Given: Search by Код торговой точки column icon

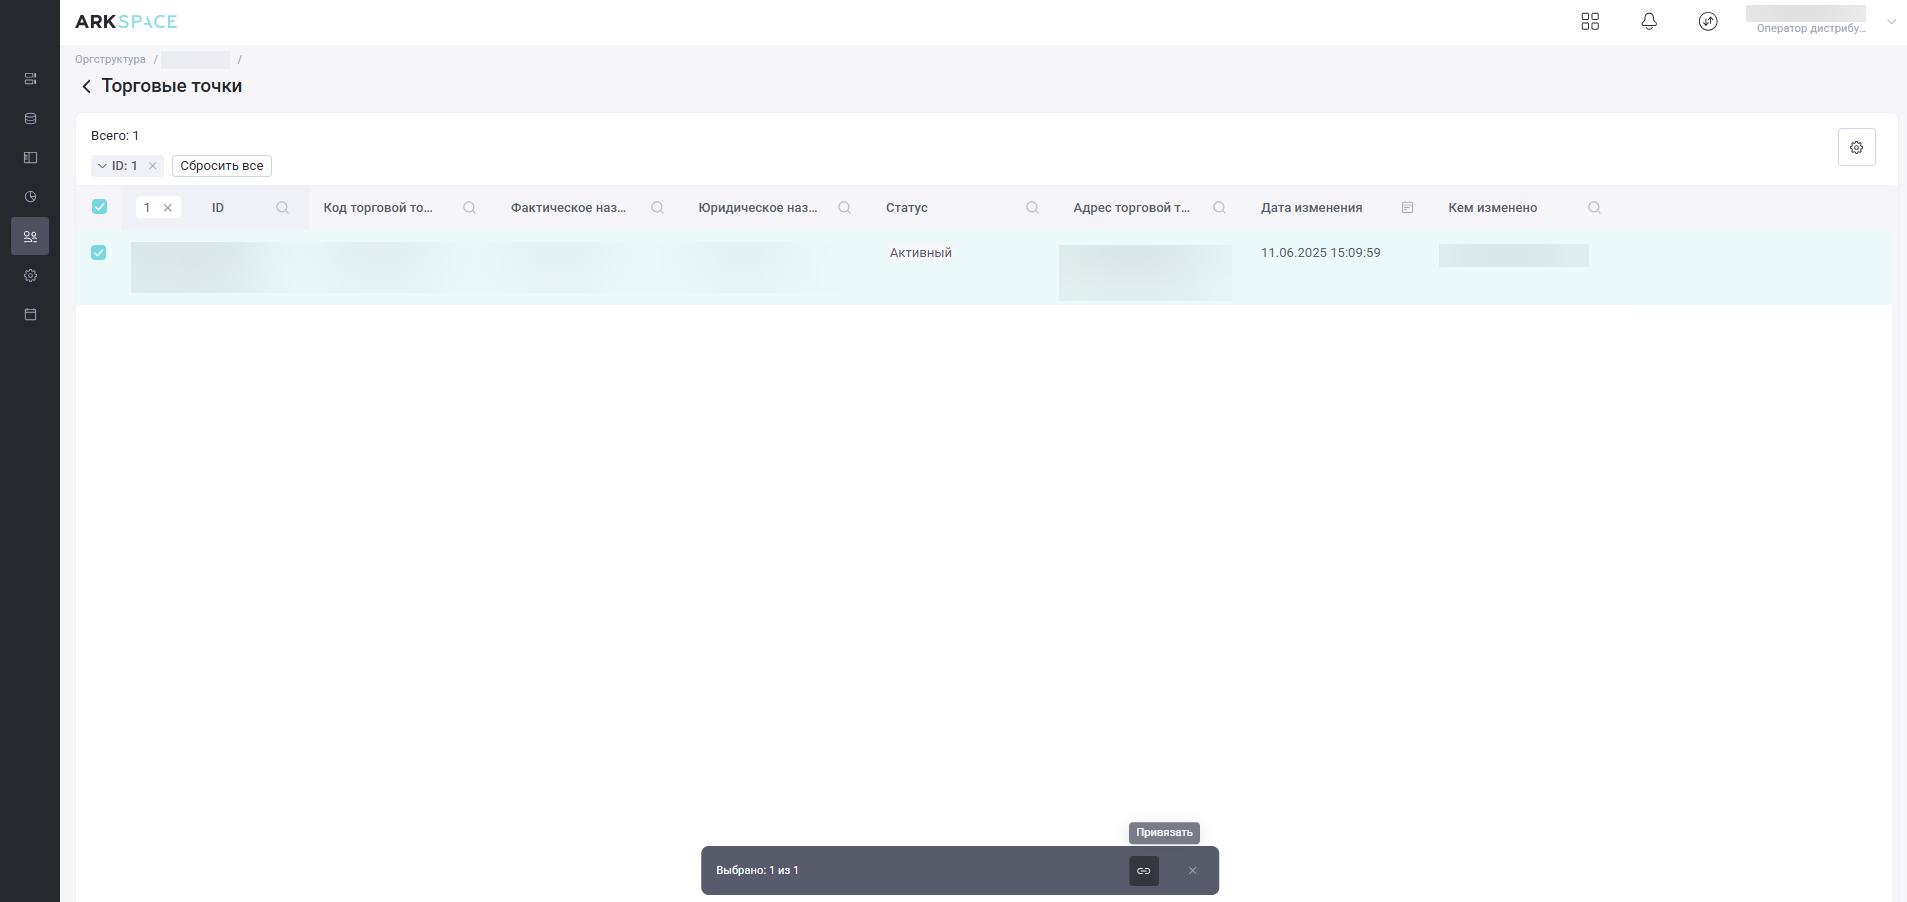Looking at the screenshot, I should pos(469,208).
